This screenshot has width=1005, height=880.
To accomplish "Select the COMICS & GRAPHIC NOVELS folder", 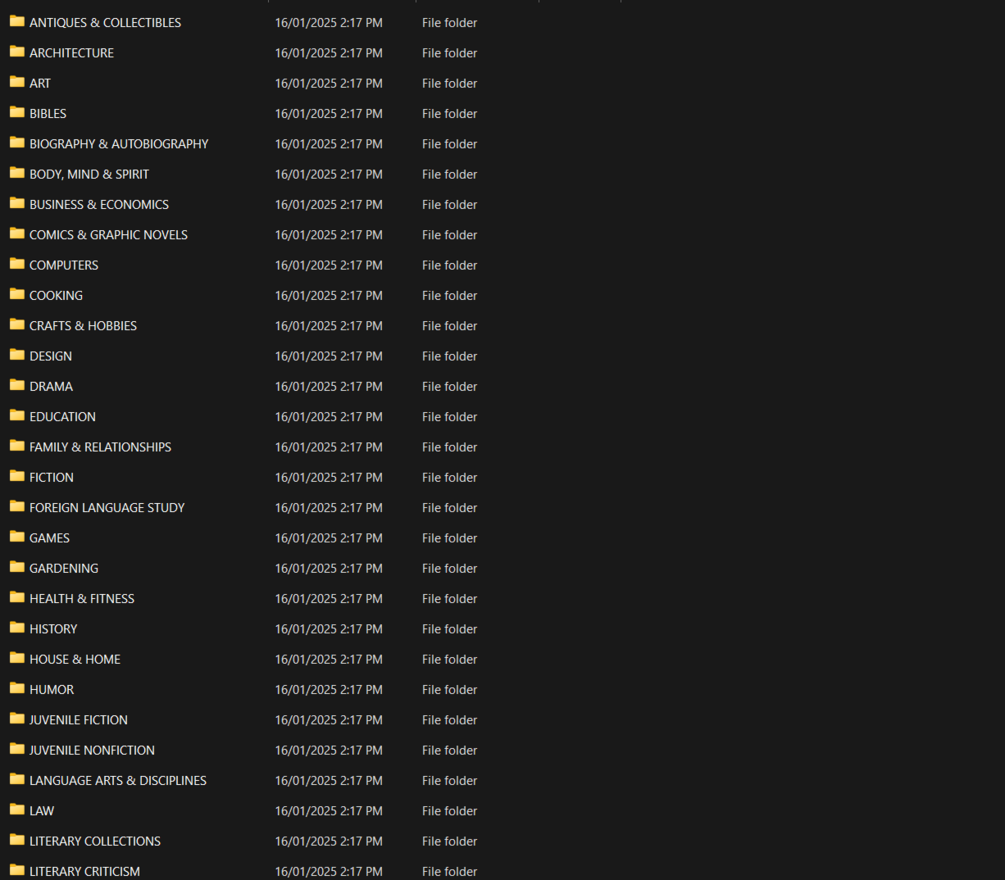I will pos(108,235).
